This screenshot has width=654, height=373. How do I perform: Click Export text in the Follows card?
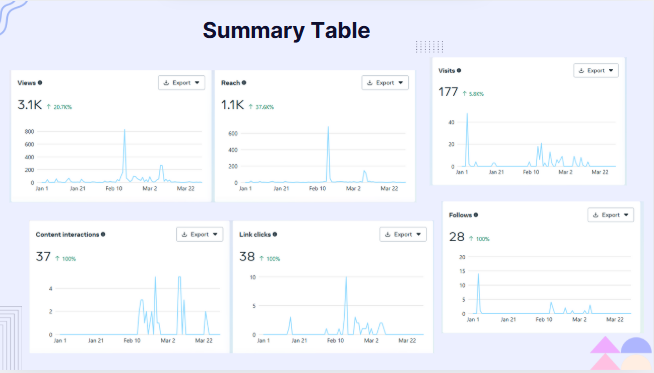pos(611,215)
